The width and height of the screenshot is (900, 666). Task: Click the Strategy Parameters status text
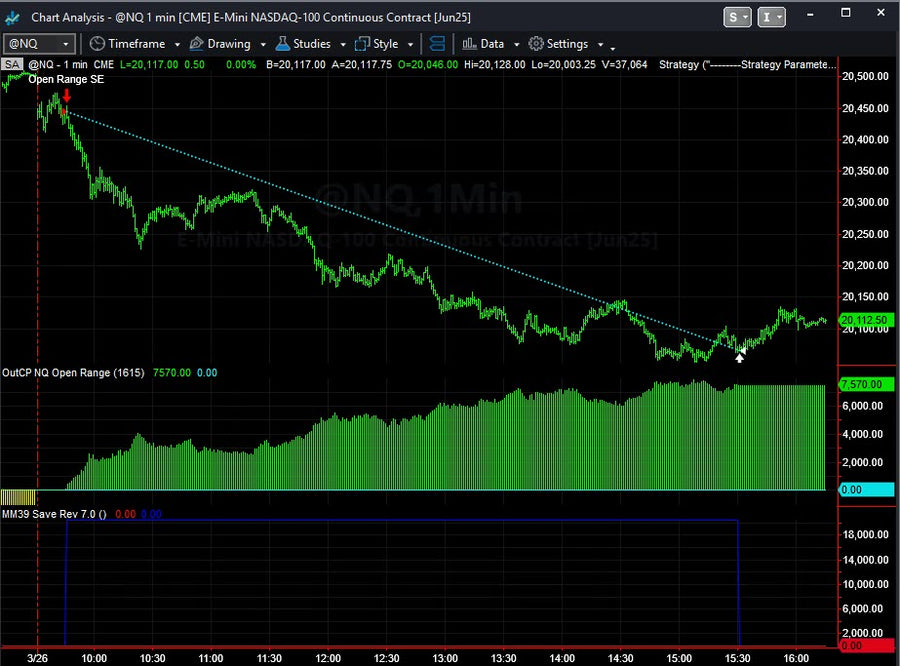(747, 64)
